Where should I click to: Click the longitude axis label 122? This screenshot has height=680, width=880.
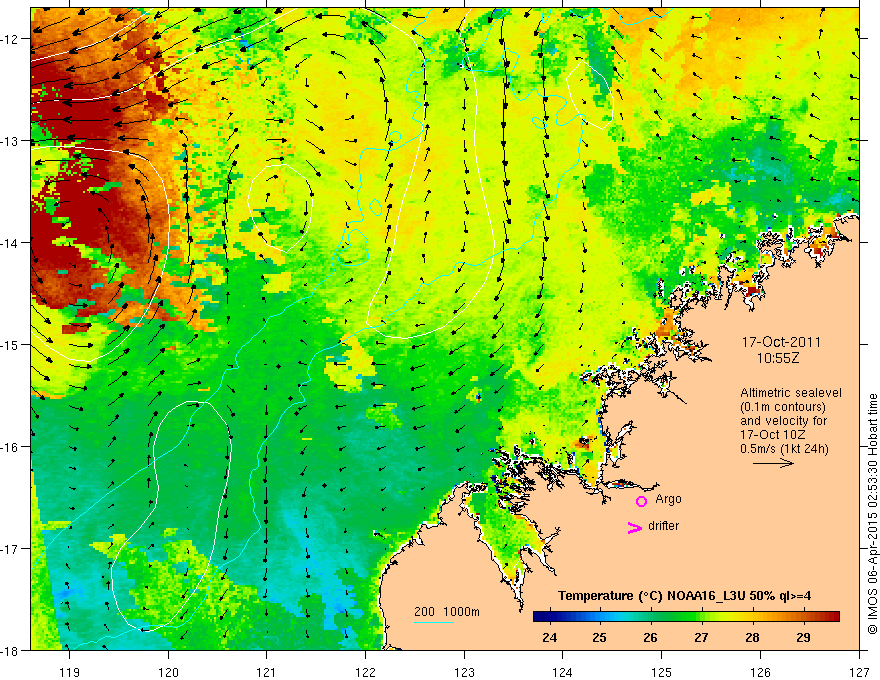click(x=365, y=672)
